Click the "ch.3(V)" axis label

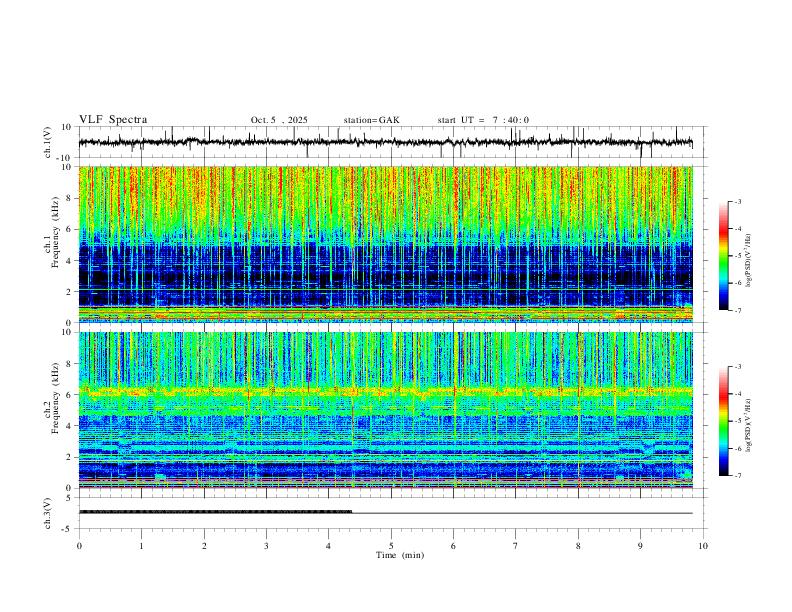click(48, 513)
